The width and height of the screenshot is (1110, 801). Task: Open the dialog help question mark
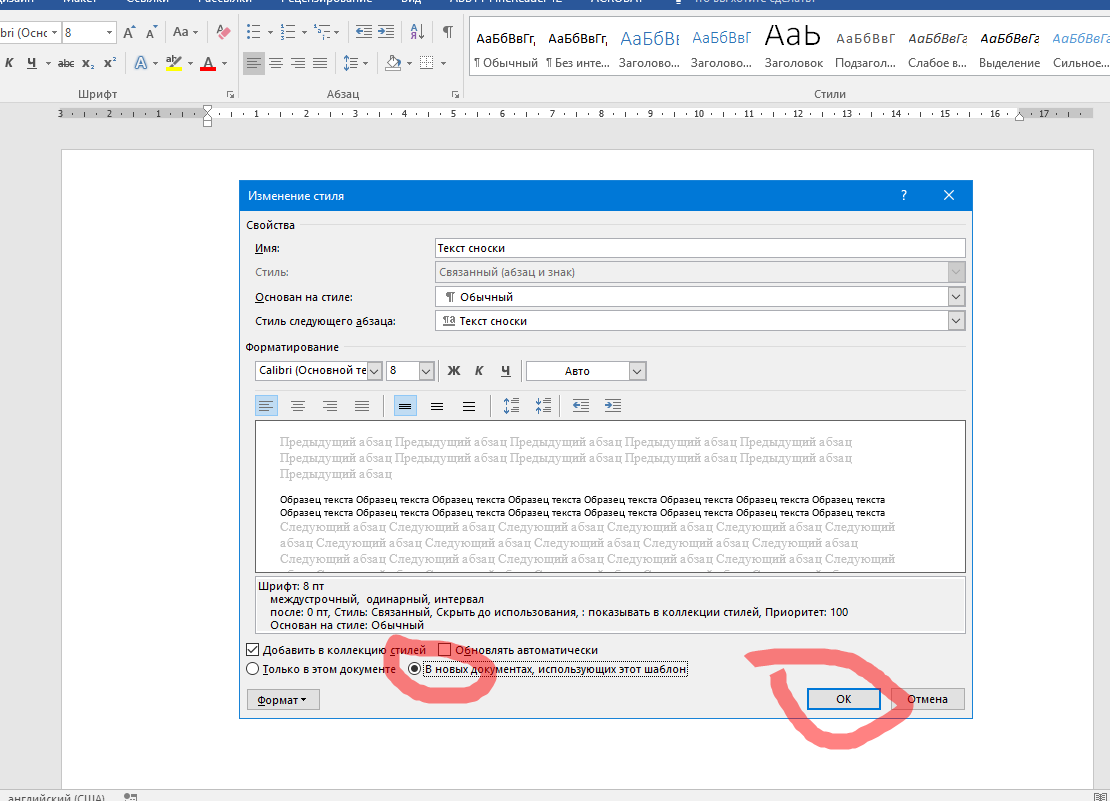tap(904, 196)
